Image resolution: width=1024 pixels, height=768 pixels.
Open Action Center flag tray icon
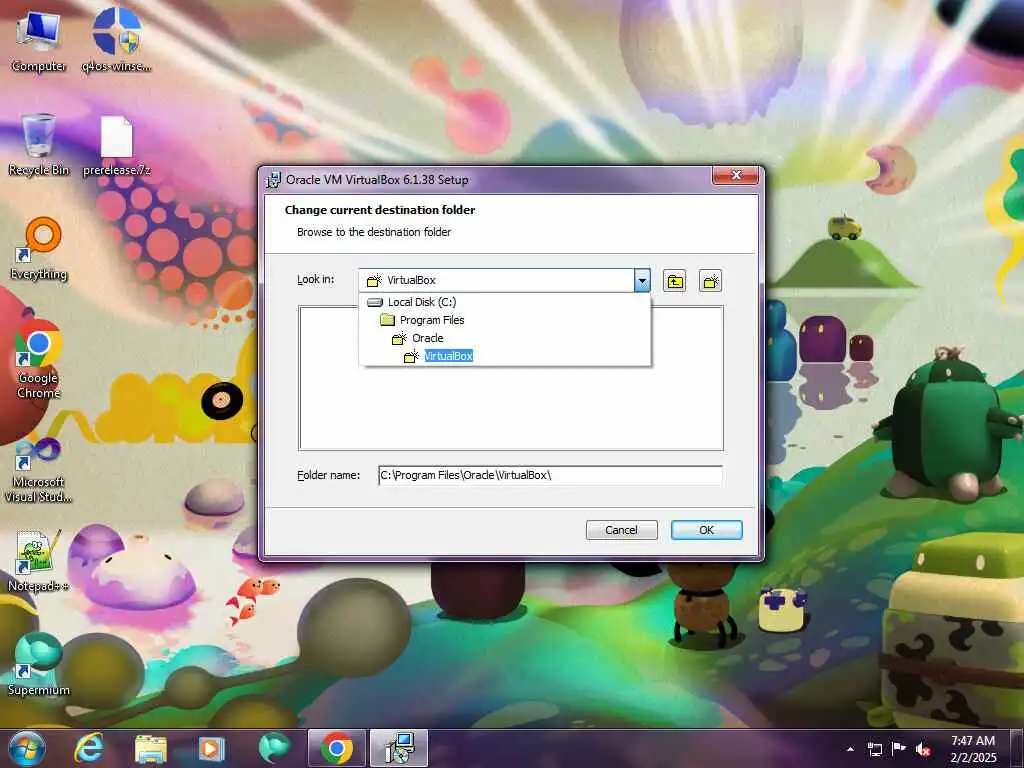(x=899, y=749)
